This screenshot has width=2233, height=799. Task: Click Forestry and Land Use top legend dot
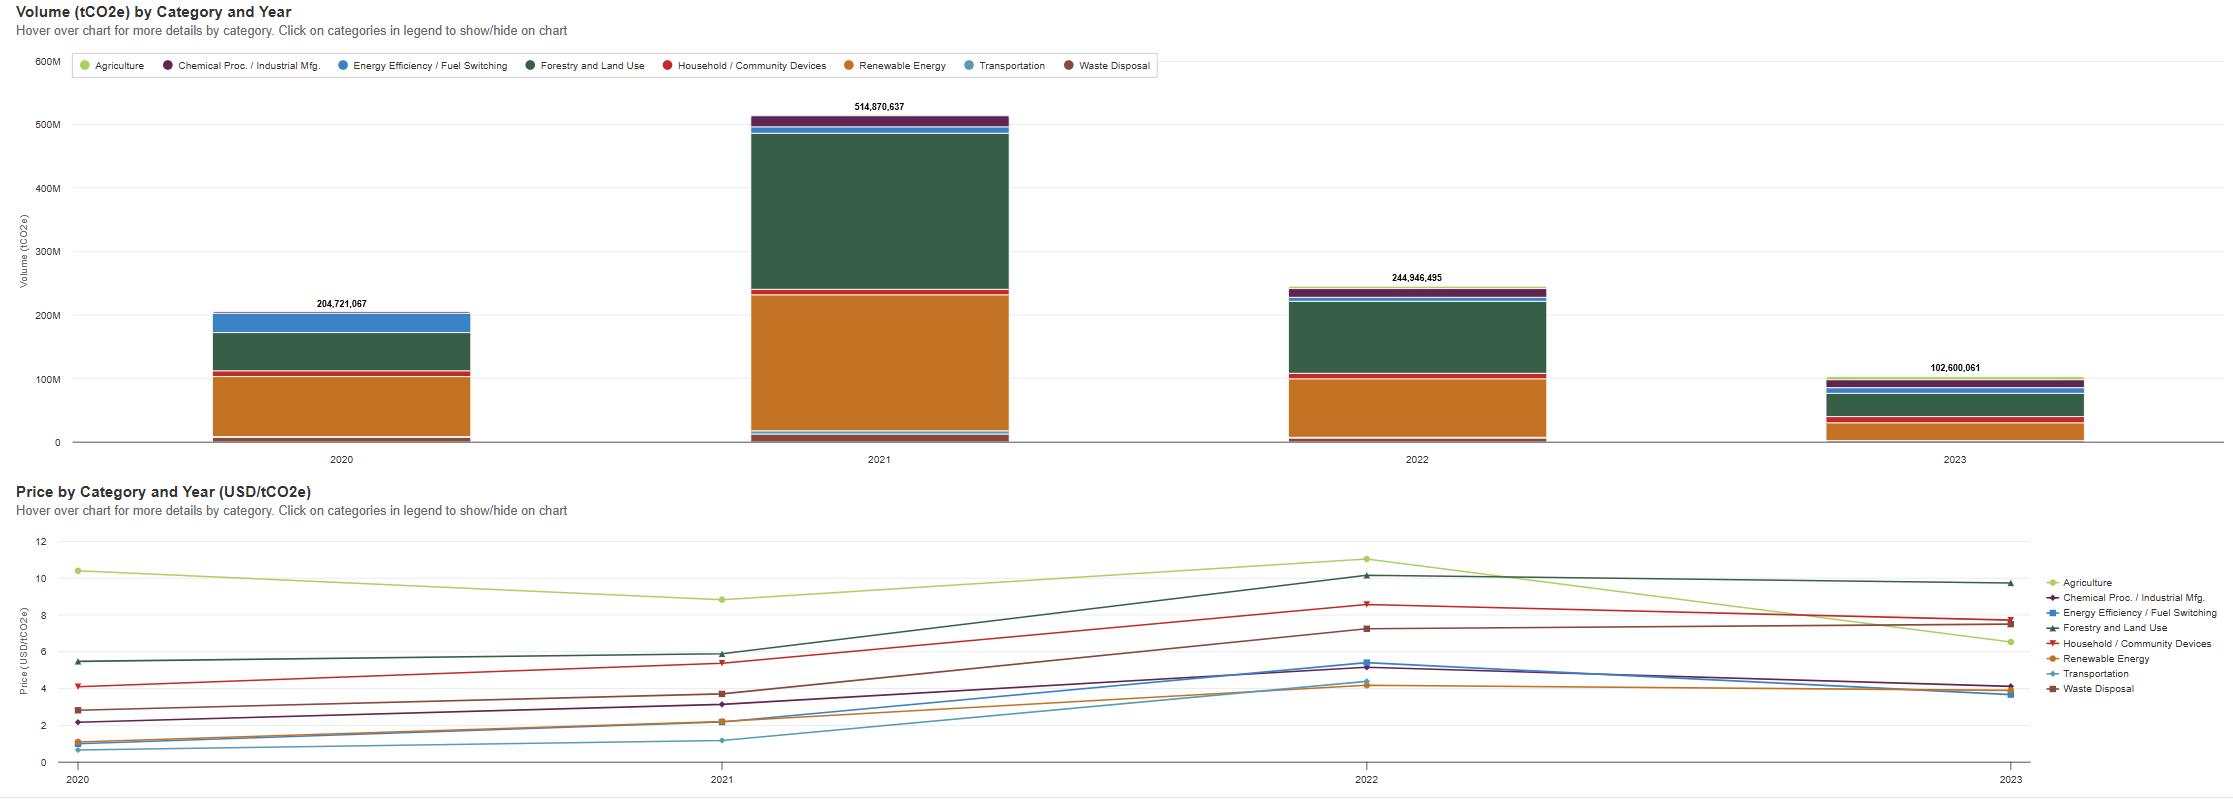pyautogui.click(x=530, y=66)
